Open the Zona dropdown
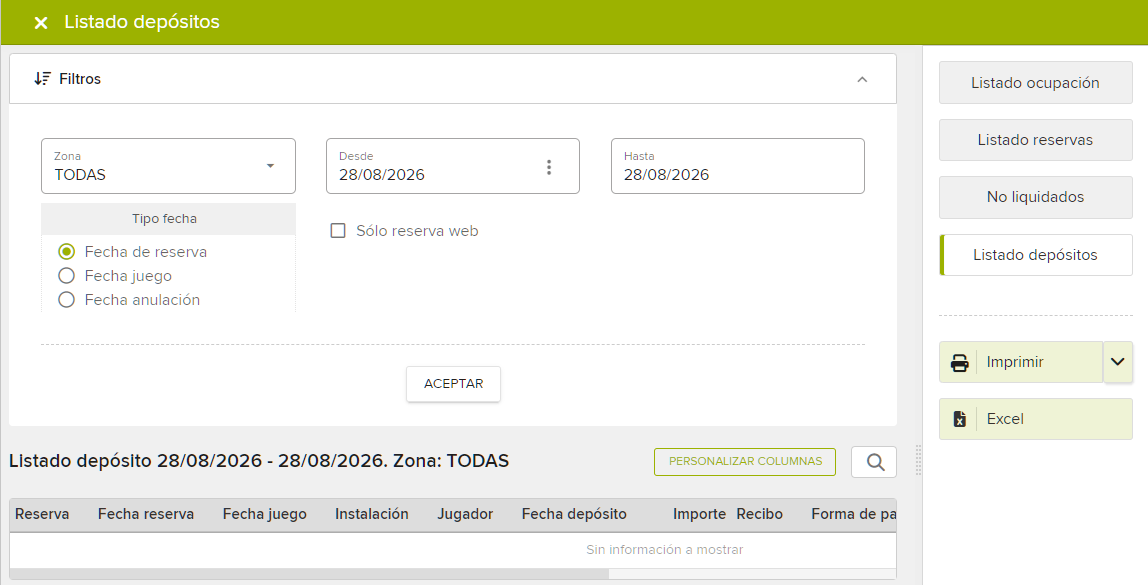This screenshot has width=1148, height=585. point(168,166)
